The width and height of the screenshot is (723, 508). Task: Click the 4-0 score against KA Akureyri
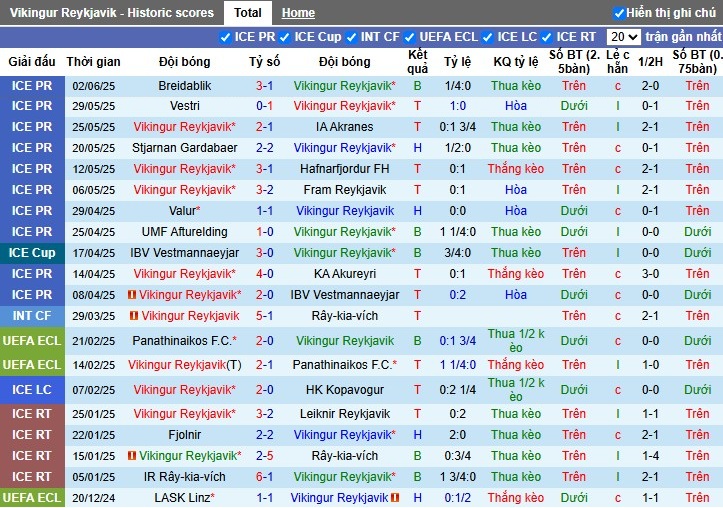265,273
